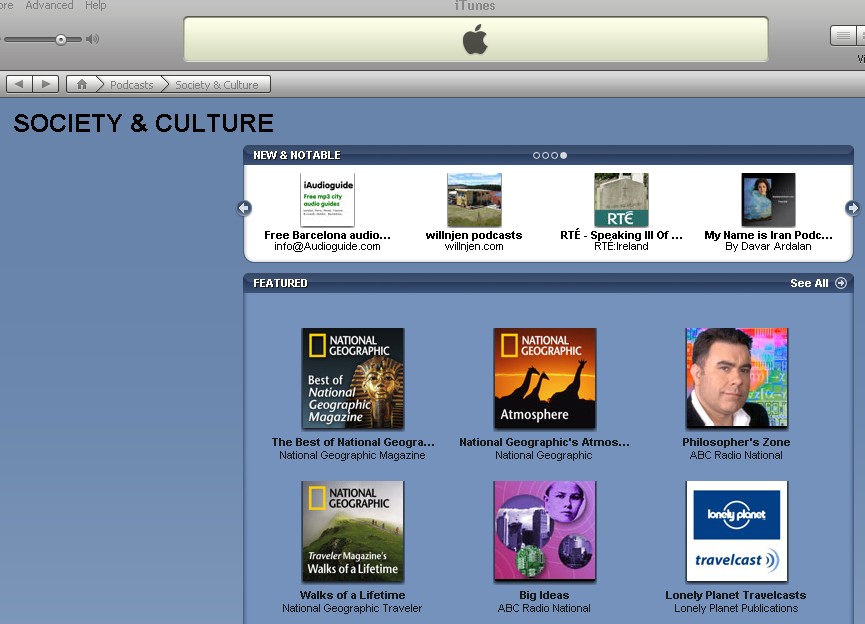Click Lonely Planet Publications author text
Screen dimensions: 865x624
pyautogui.click(x=736, y=608)
